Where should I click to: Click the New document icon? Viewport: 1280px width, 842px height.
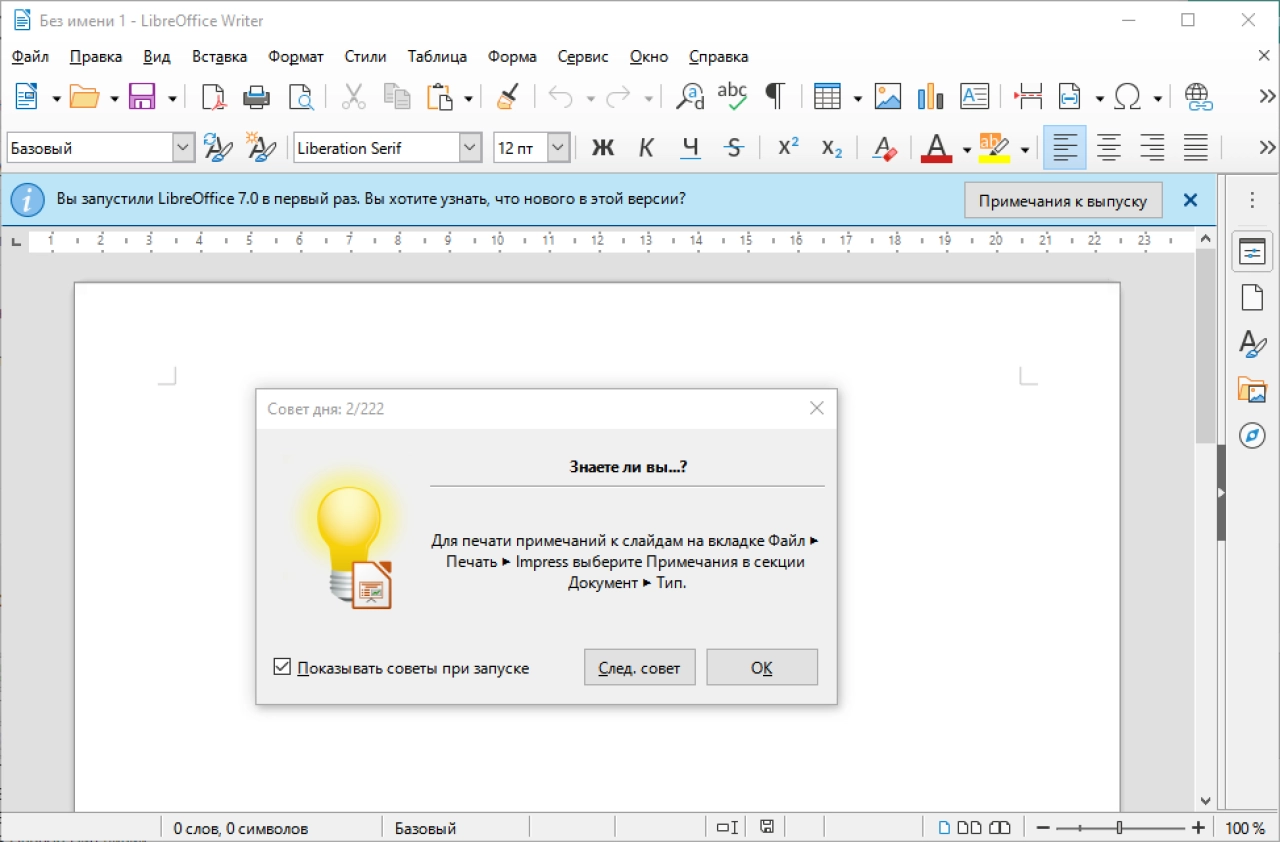pyautogui.click(x=26, y=97)
